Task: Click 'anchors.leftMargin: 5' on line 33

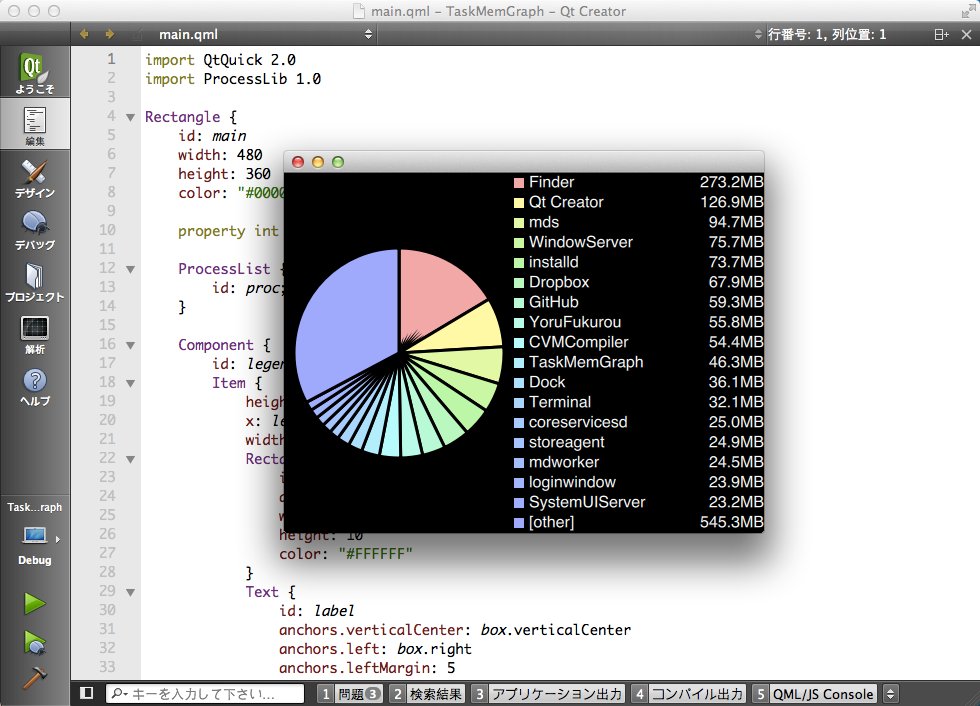Action: coord(367,669)
